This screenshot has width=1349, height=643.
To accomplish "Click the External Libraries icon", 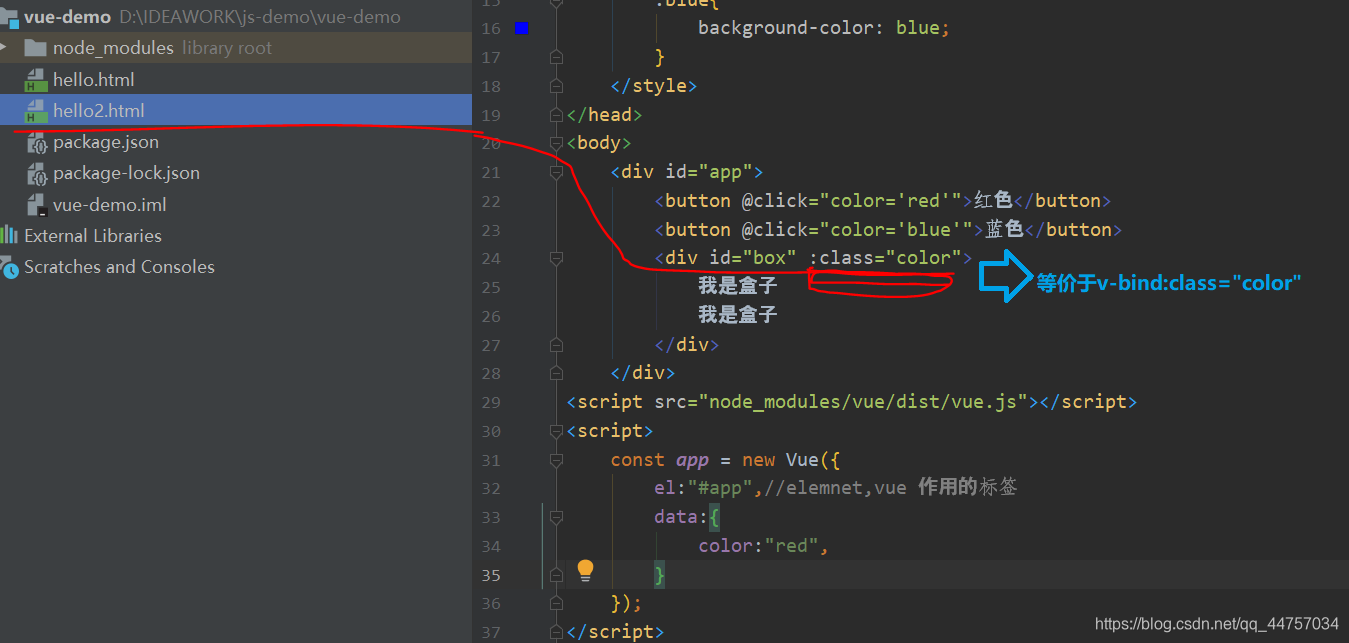I will click(9, 236).
